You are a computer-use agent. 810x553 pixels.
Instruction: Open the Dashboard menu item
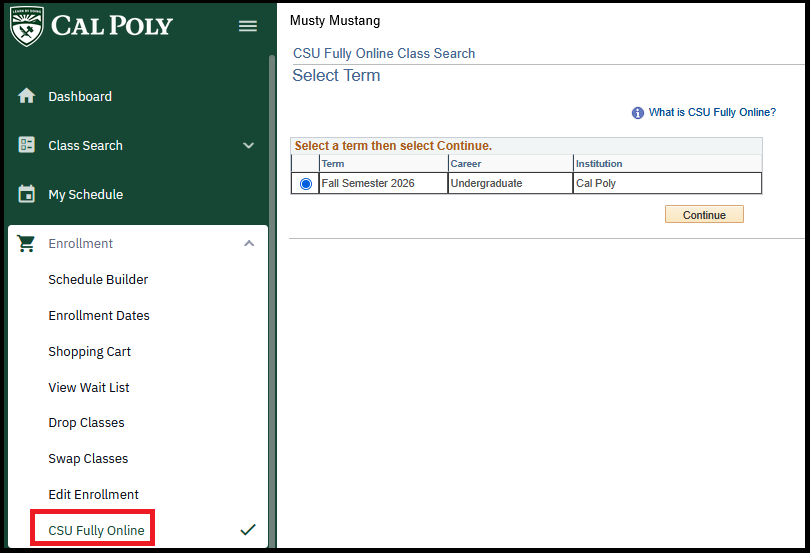pyautogui.click(x=80, y=97)
